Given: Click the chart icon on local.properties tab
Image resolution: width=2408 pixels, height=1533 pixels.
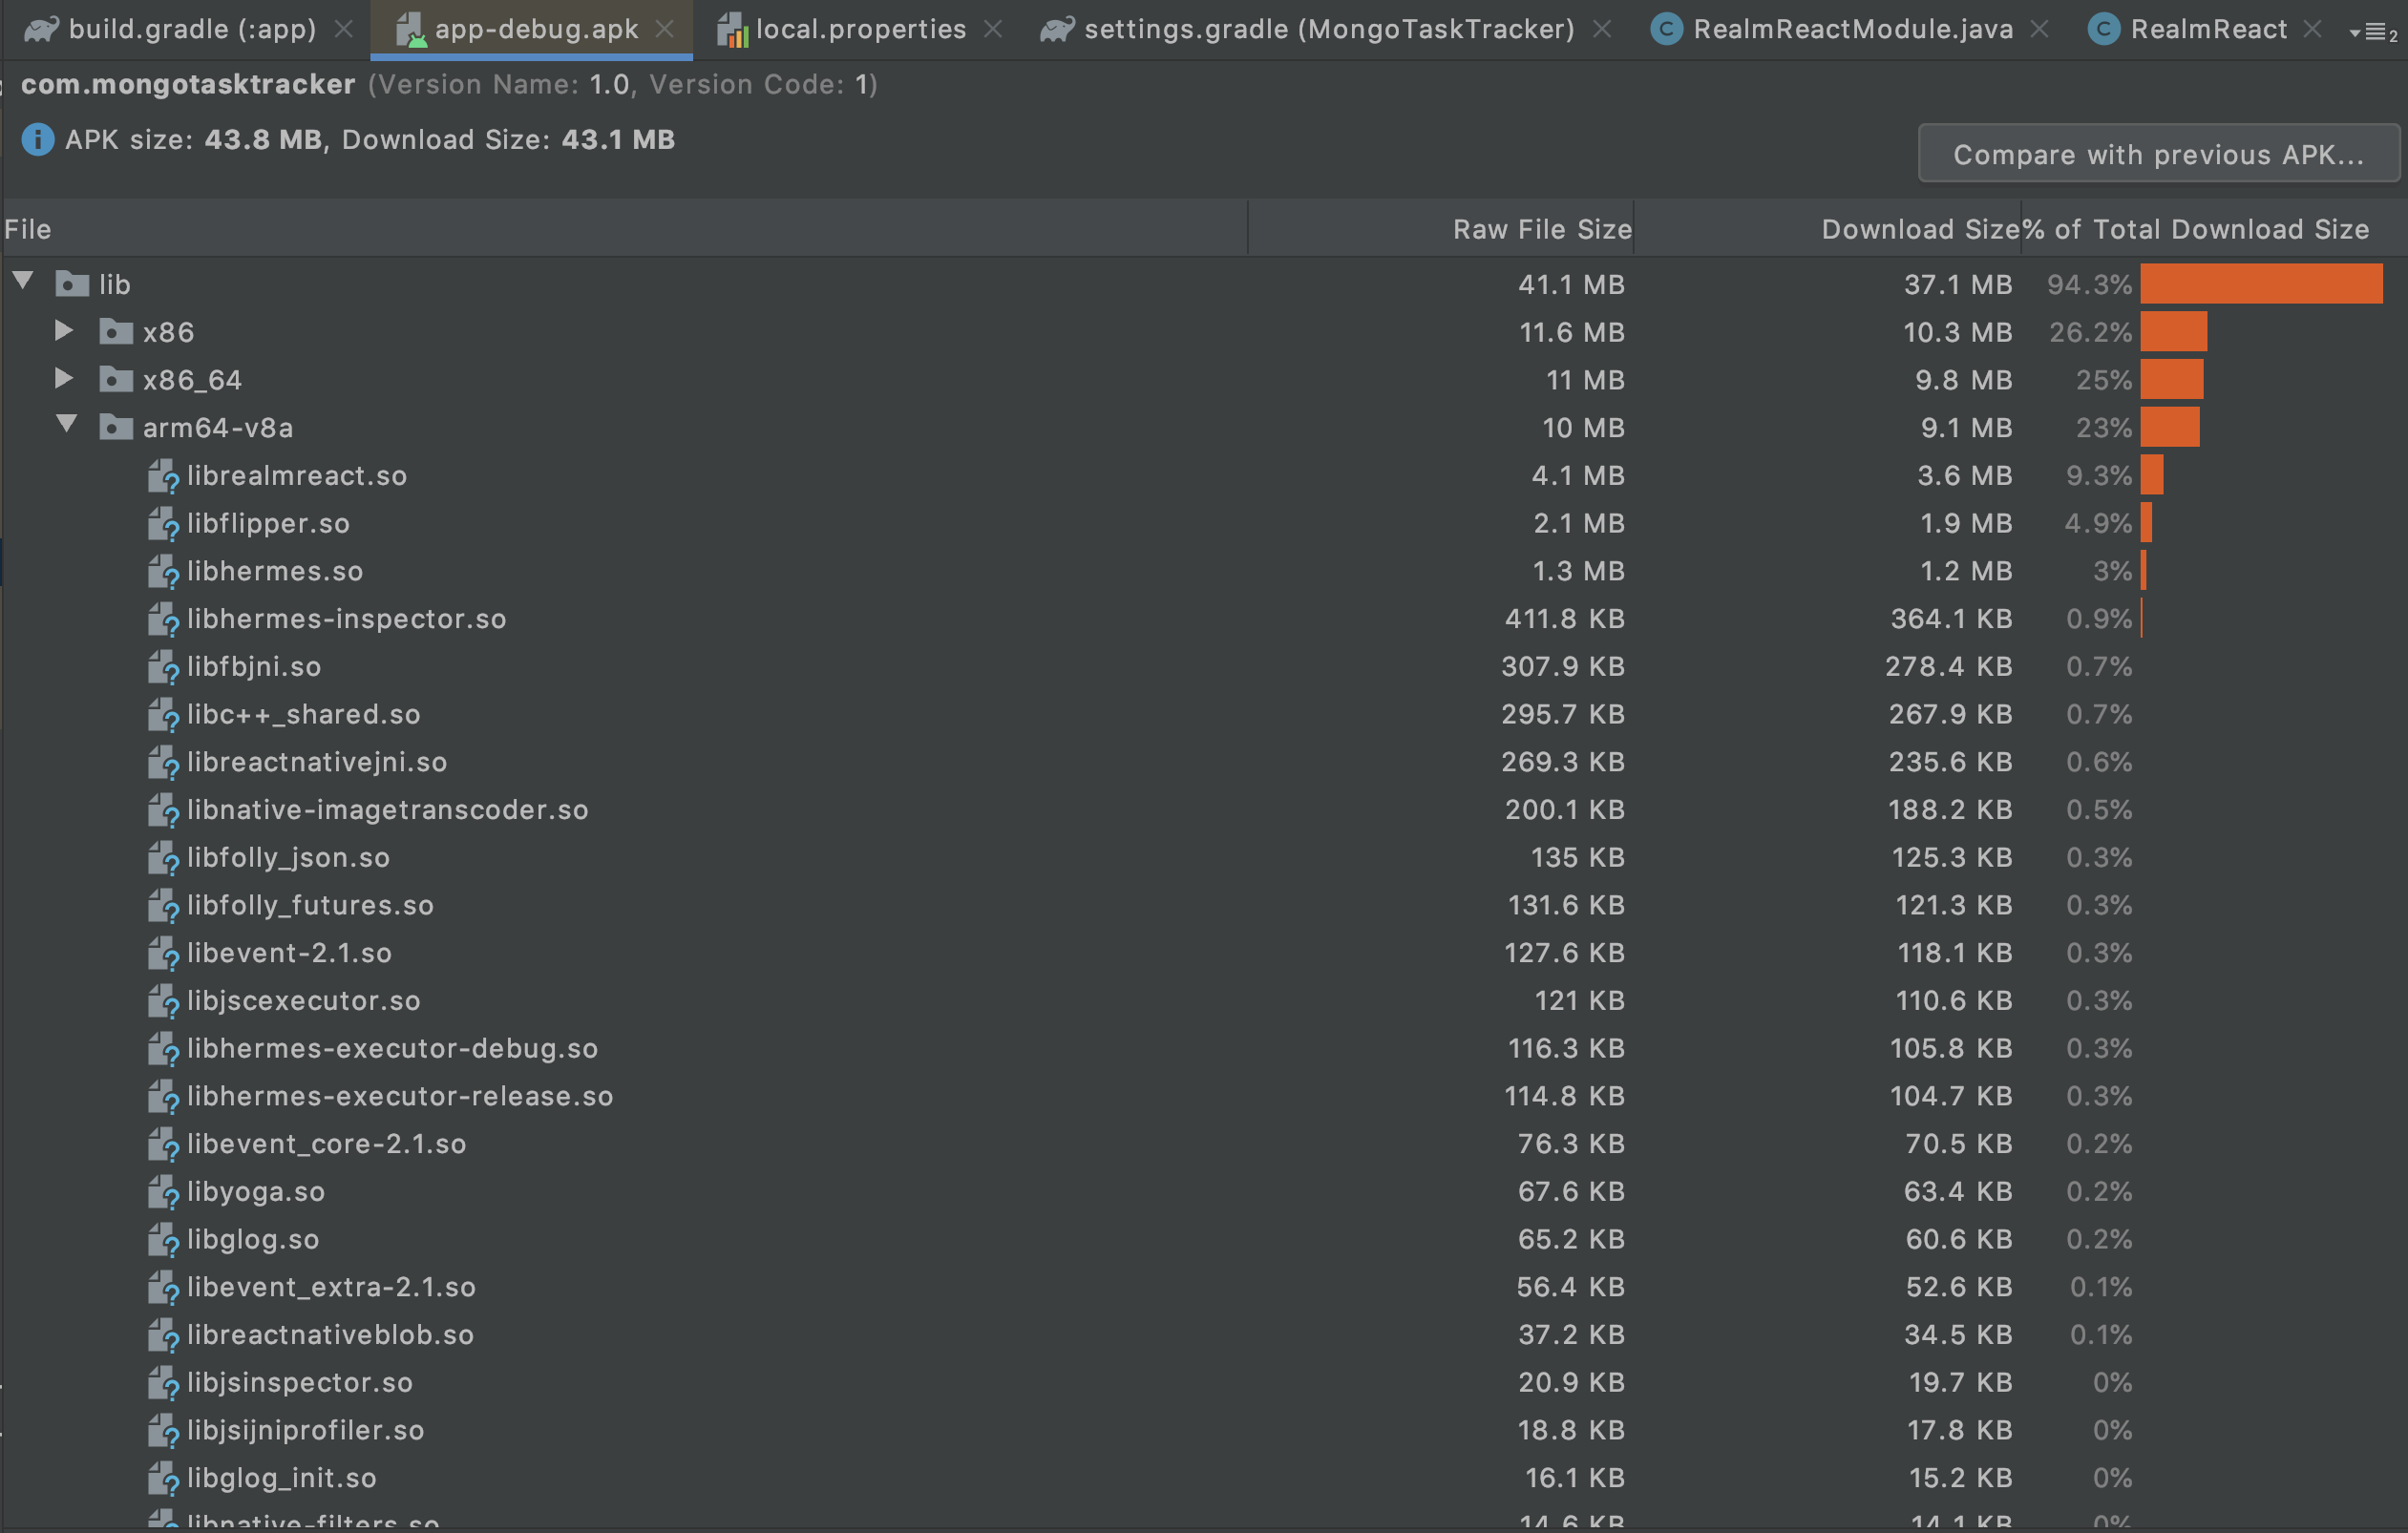Looking at the screenshot, I should 731,28.
